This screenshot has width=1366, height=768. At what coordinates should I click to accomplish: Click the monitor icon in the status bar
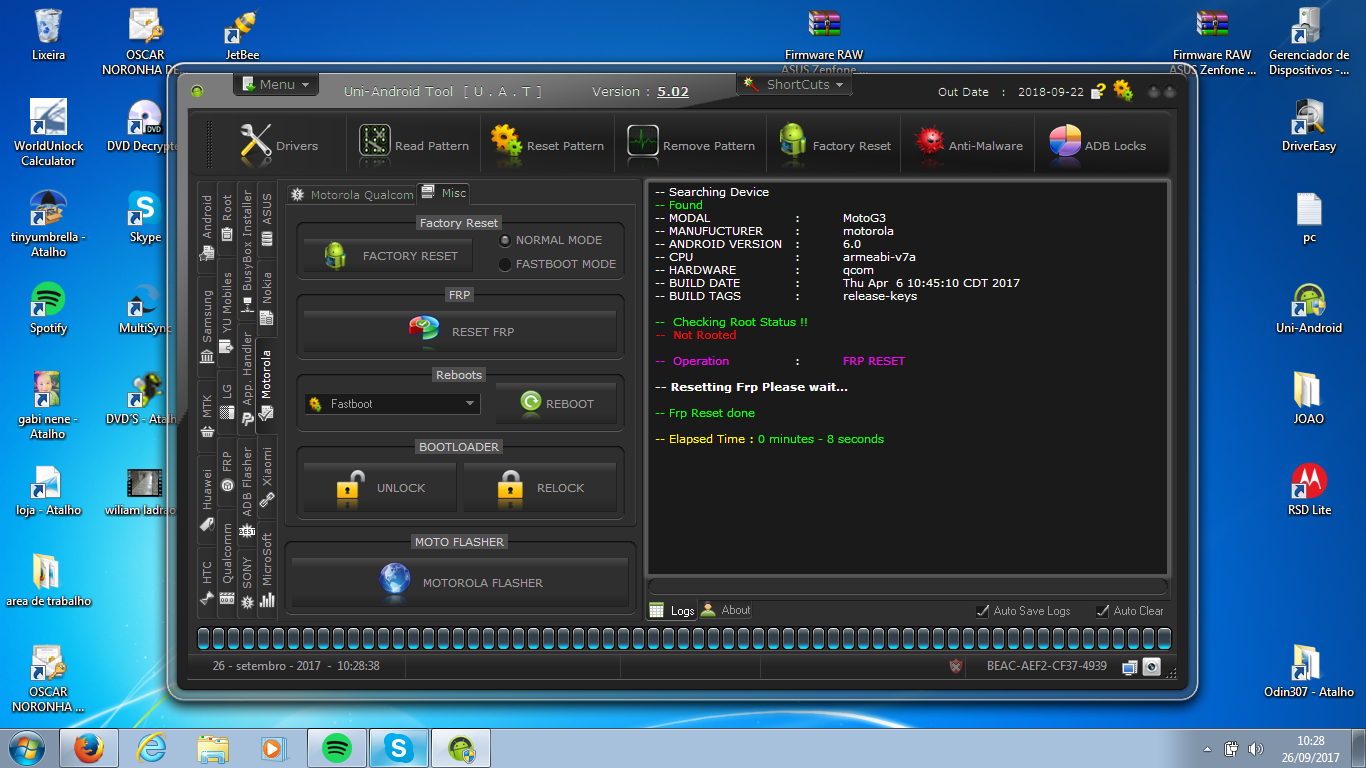pyautogui.click(x=1130, y=666)
